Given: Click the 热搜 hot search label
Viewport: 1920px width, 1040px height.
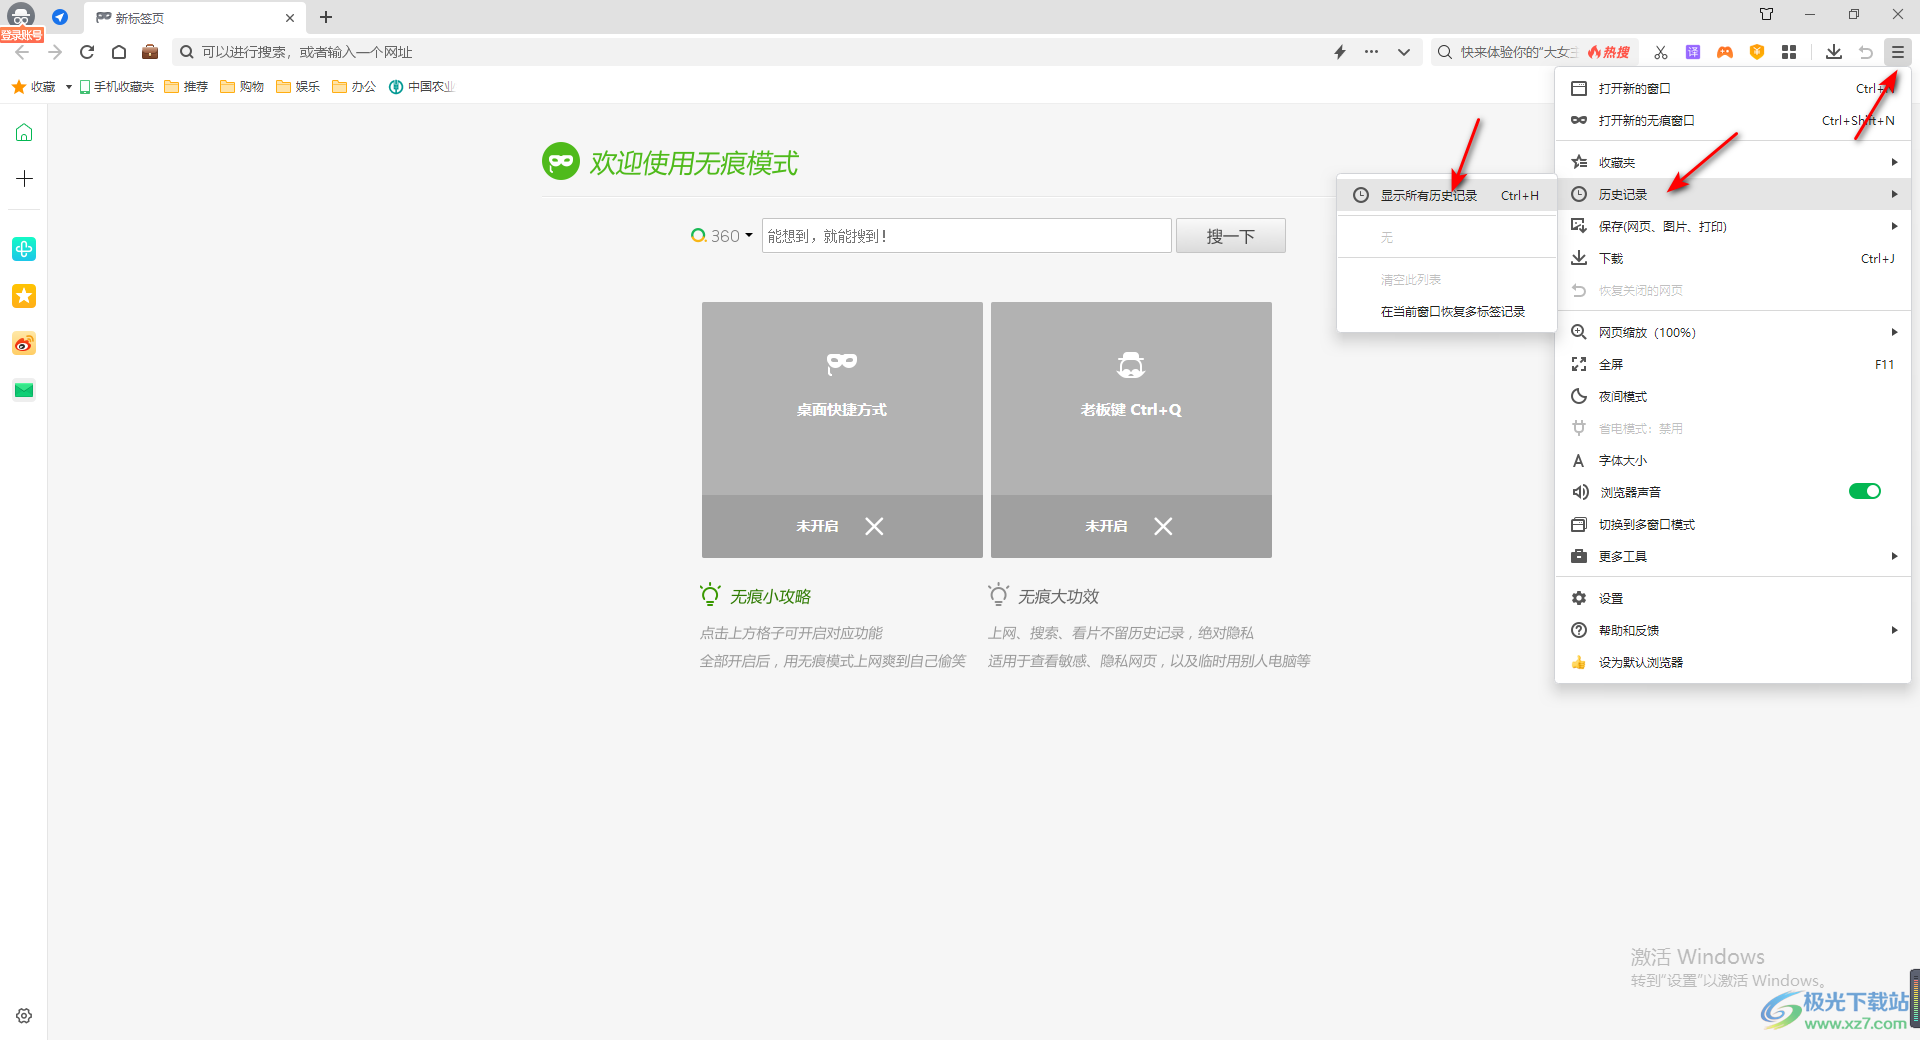Looking at the screenshot, I should pyautogui.click(x=1609, y=52).
